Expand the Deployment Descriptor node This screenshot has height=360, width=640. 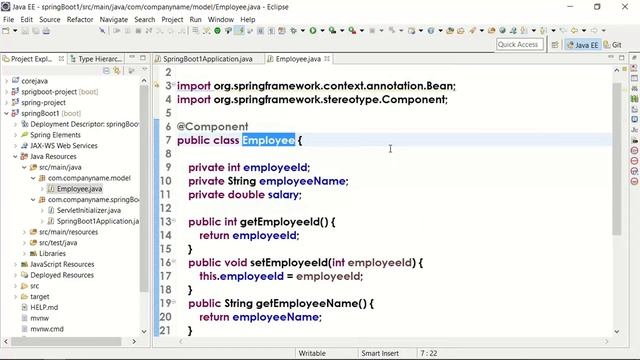click(16, 124)
